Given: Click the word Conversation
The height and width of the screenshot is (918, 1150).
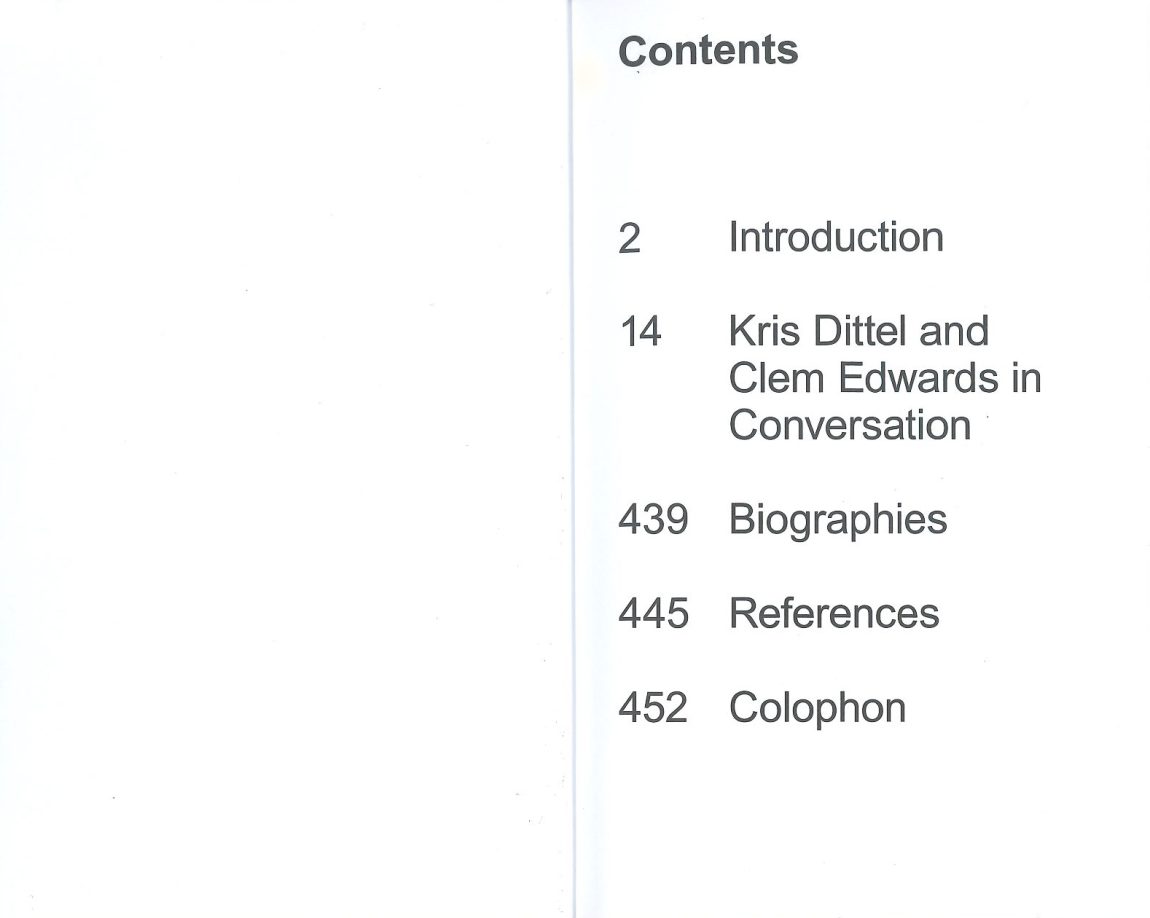Looking at the screenshot, I should (x=850, y=425).
